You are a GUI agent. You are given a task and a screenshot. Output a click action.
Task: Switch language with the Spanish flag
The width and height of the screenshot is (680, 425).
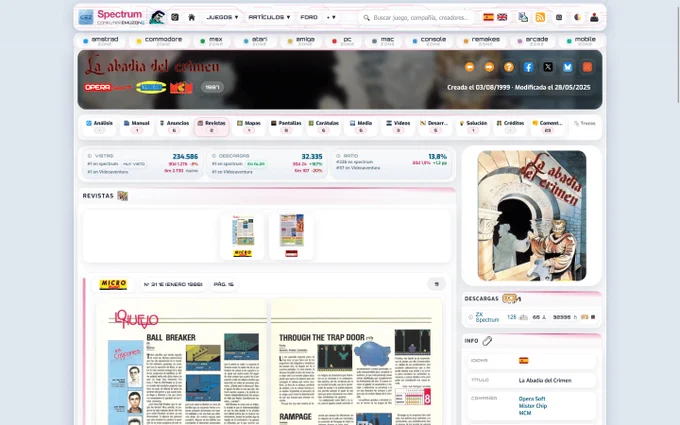coord(488,17)
